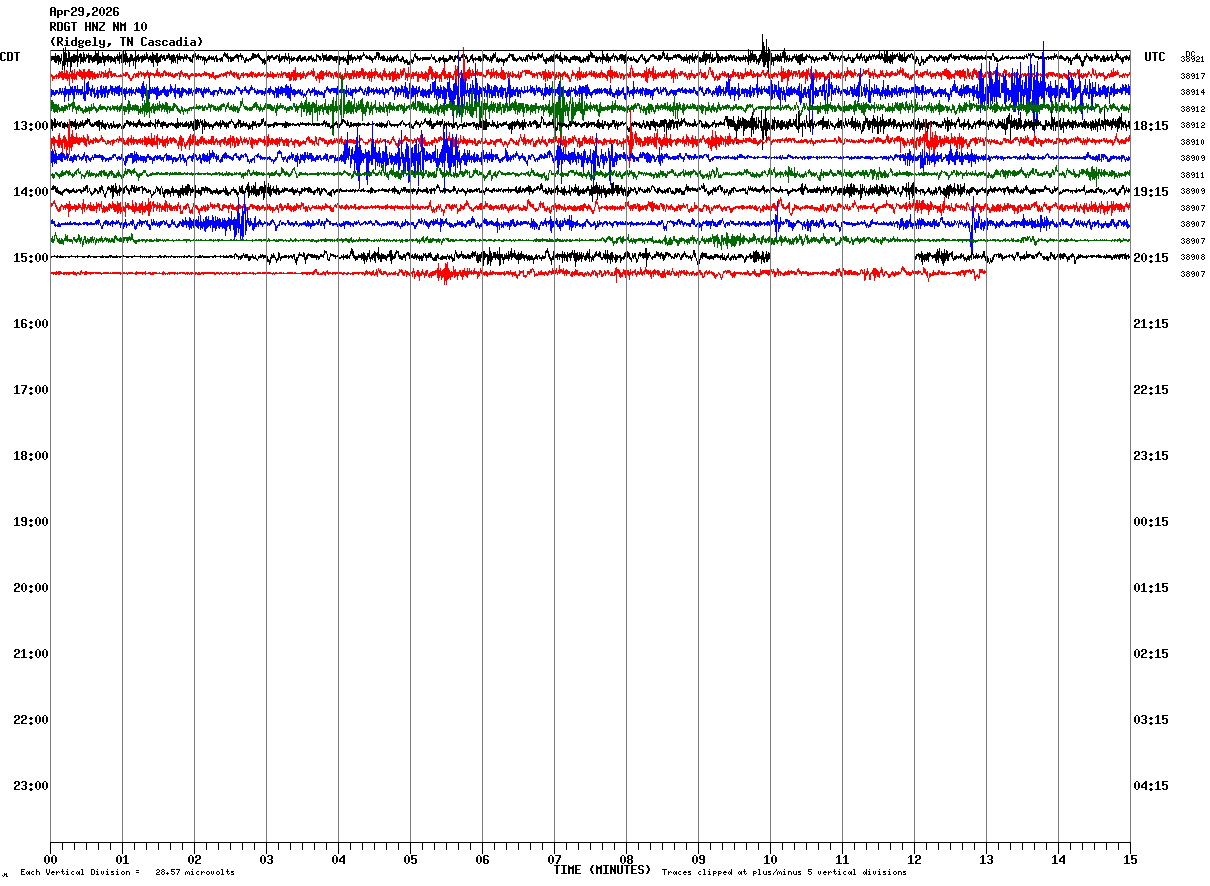Click minute tick label 05 on time axis
Screen dimensions: 1210x886
410,859
